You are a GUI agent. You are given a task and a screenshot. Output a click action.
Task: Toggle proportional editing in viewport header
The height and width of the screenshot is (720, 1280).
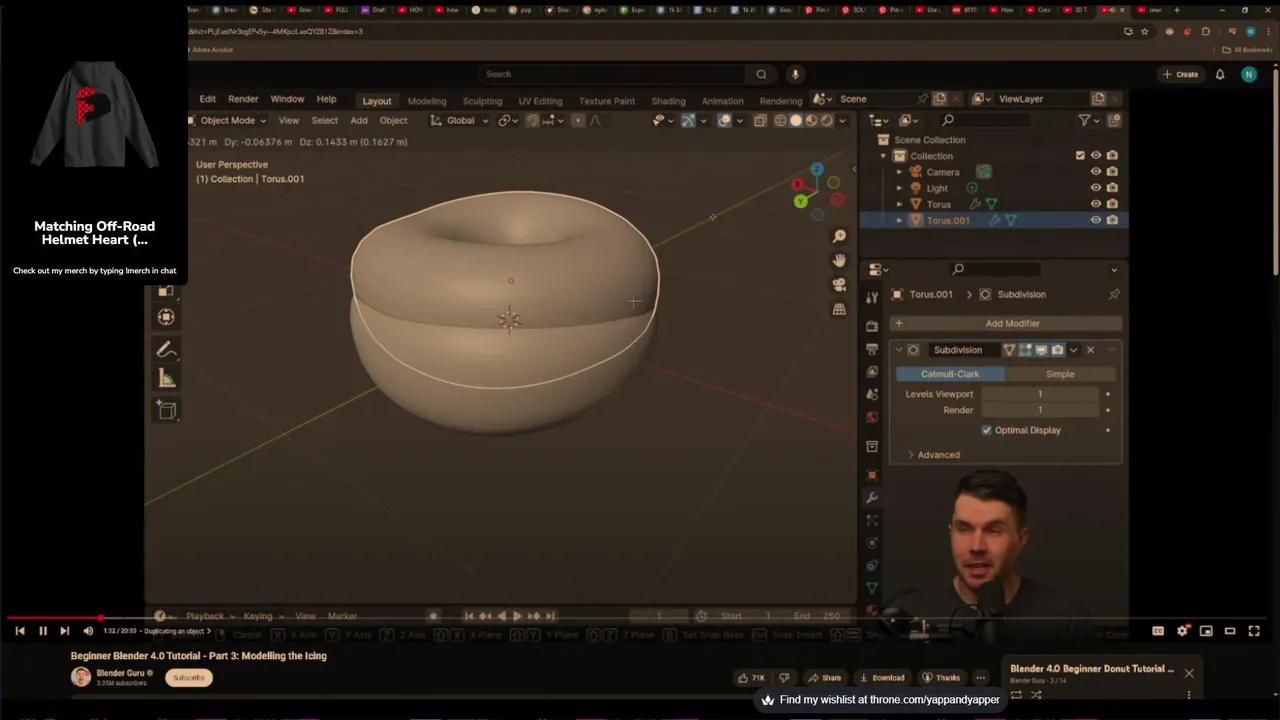[x=578, y=120]
